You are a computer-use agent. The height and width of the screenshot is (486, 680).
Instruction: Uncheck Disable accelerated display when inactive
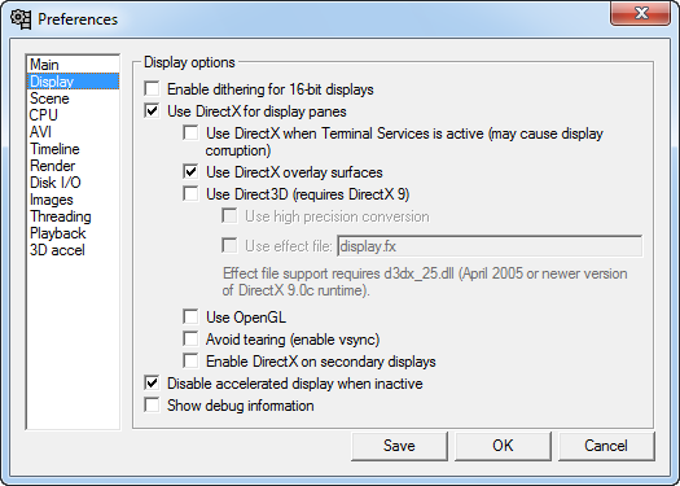[x=152, y=383]
